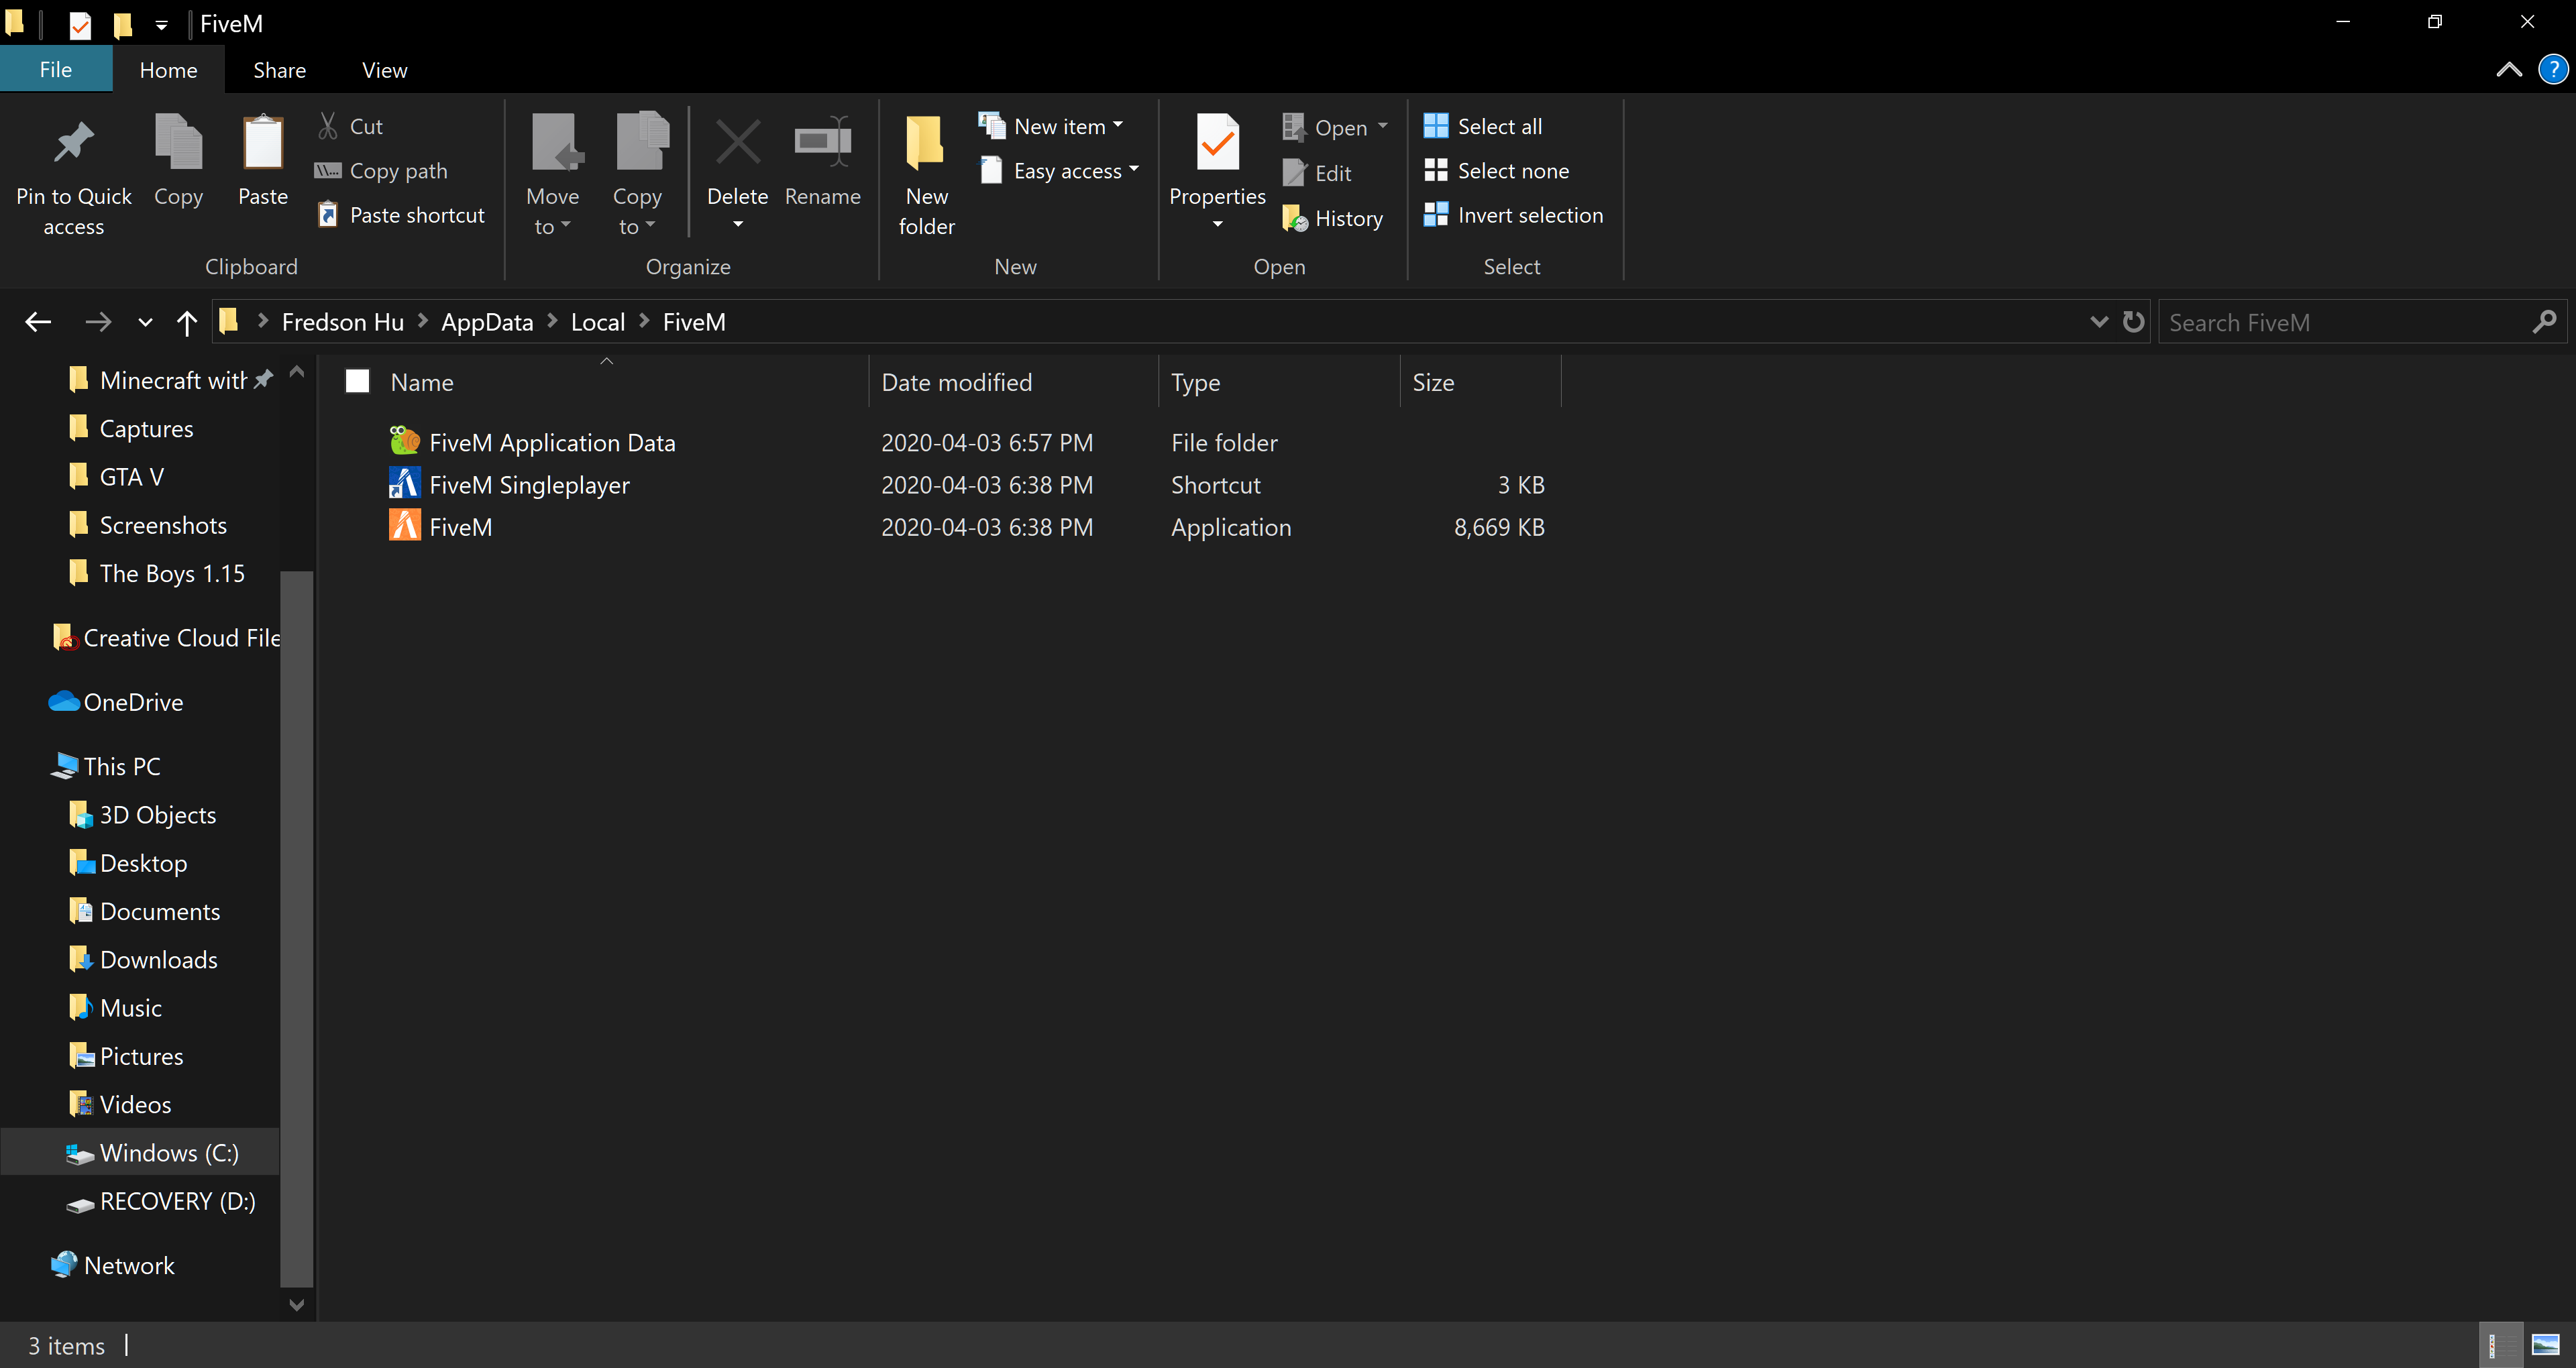Image resolution: width=2576 pixels, height=1368 pixels.
Task: Click the navigation pane scrollbar
Action: pyautogui.click(x=296, y=928)
